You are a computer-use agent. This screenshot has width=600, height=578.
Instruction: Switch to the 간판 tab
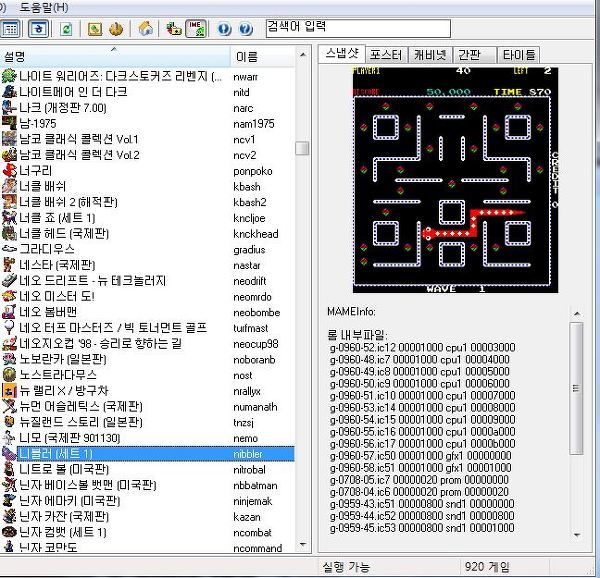pos(474,55)
